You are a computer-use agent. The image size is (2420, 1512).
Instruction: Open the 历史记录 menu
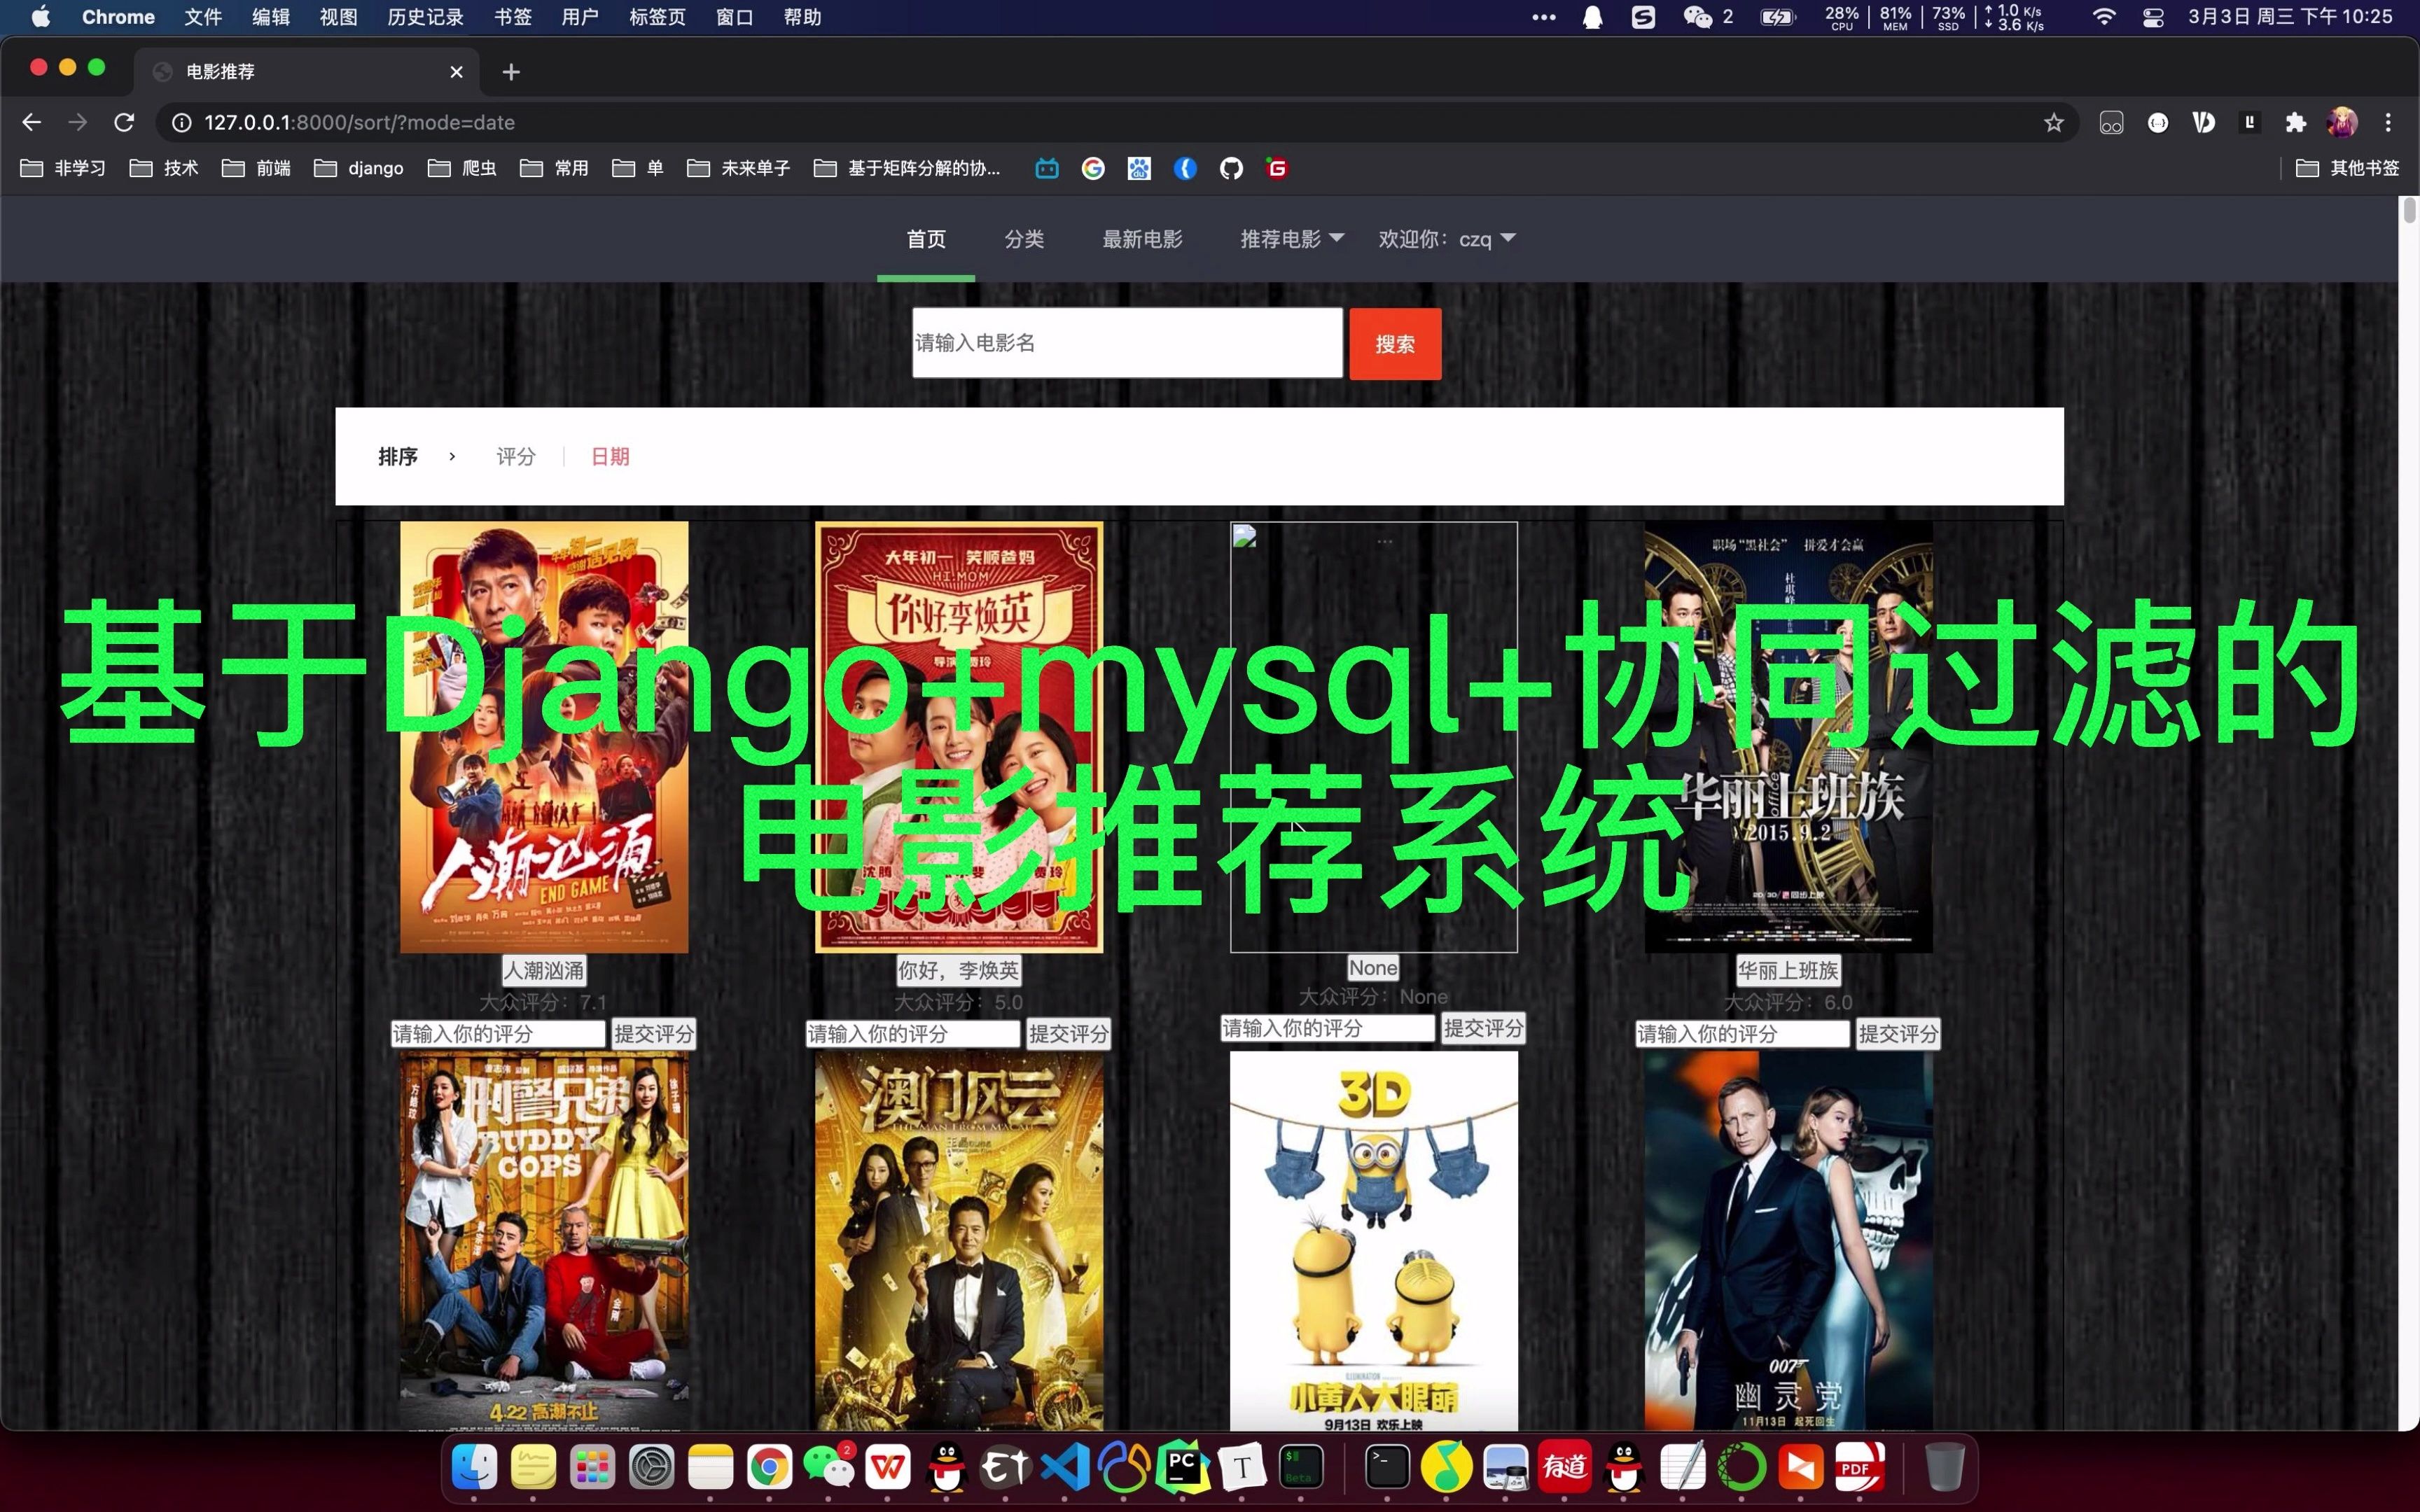425,17
